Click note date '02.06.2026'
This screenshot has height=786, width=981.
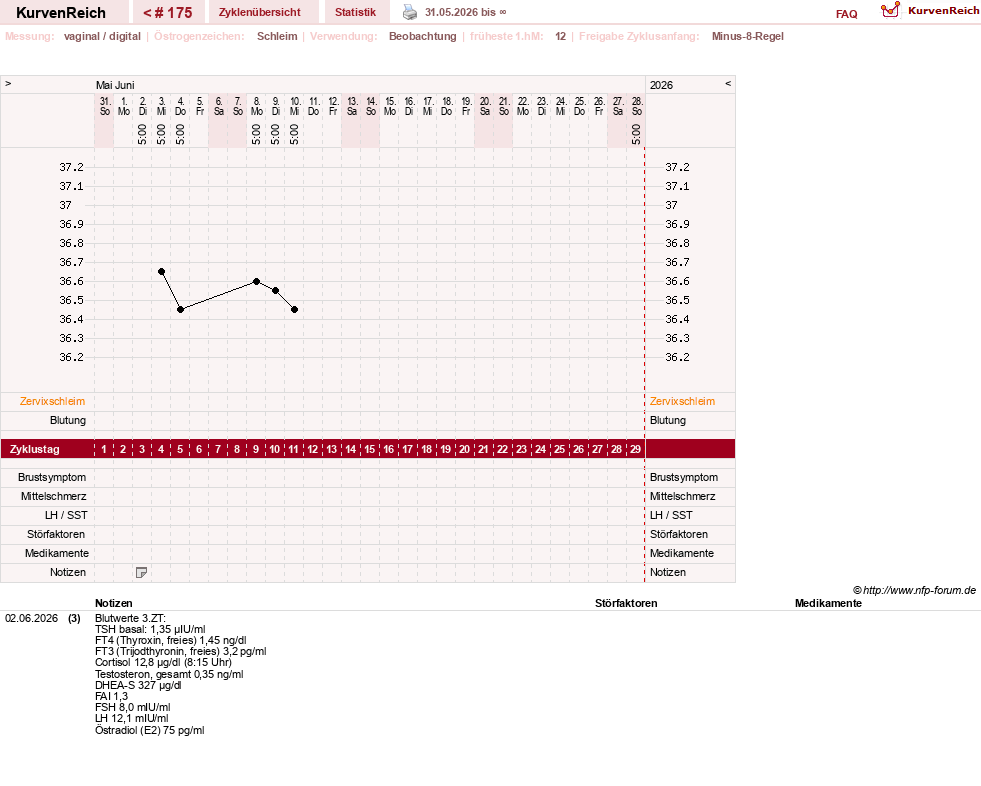[x=31, y=618]
